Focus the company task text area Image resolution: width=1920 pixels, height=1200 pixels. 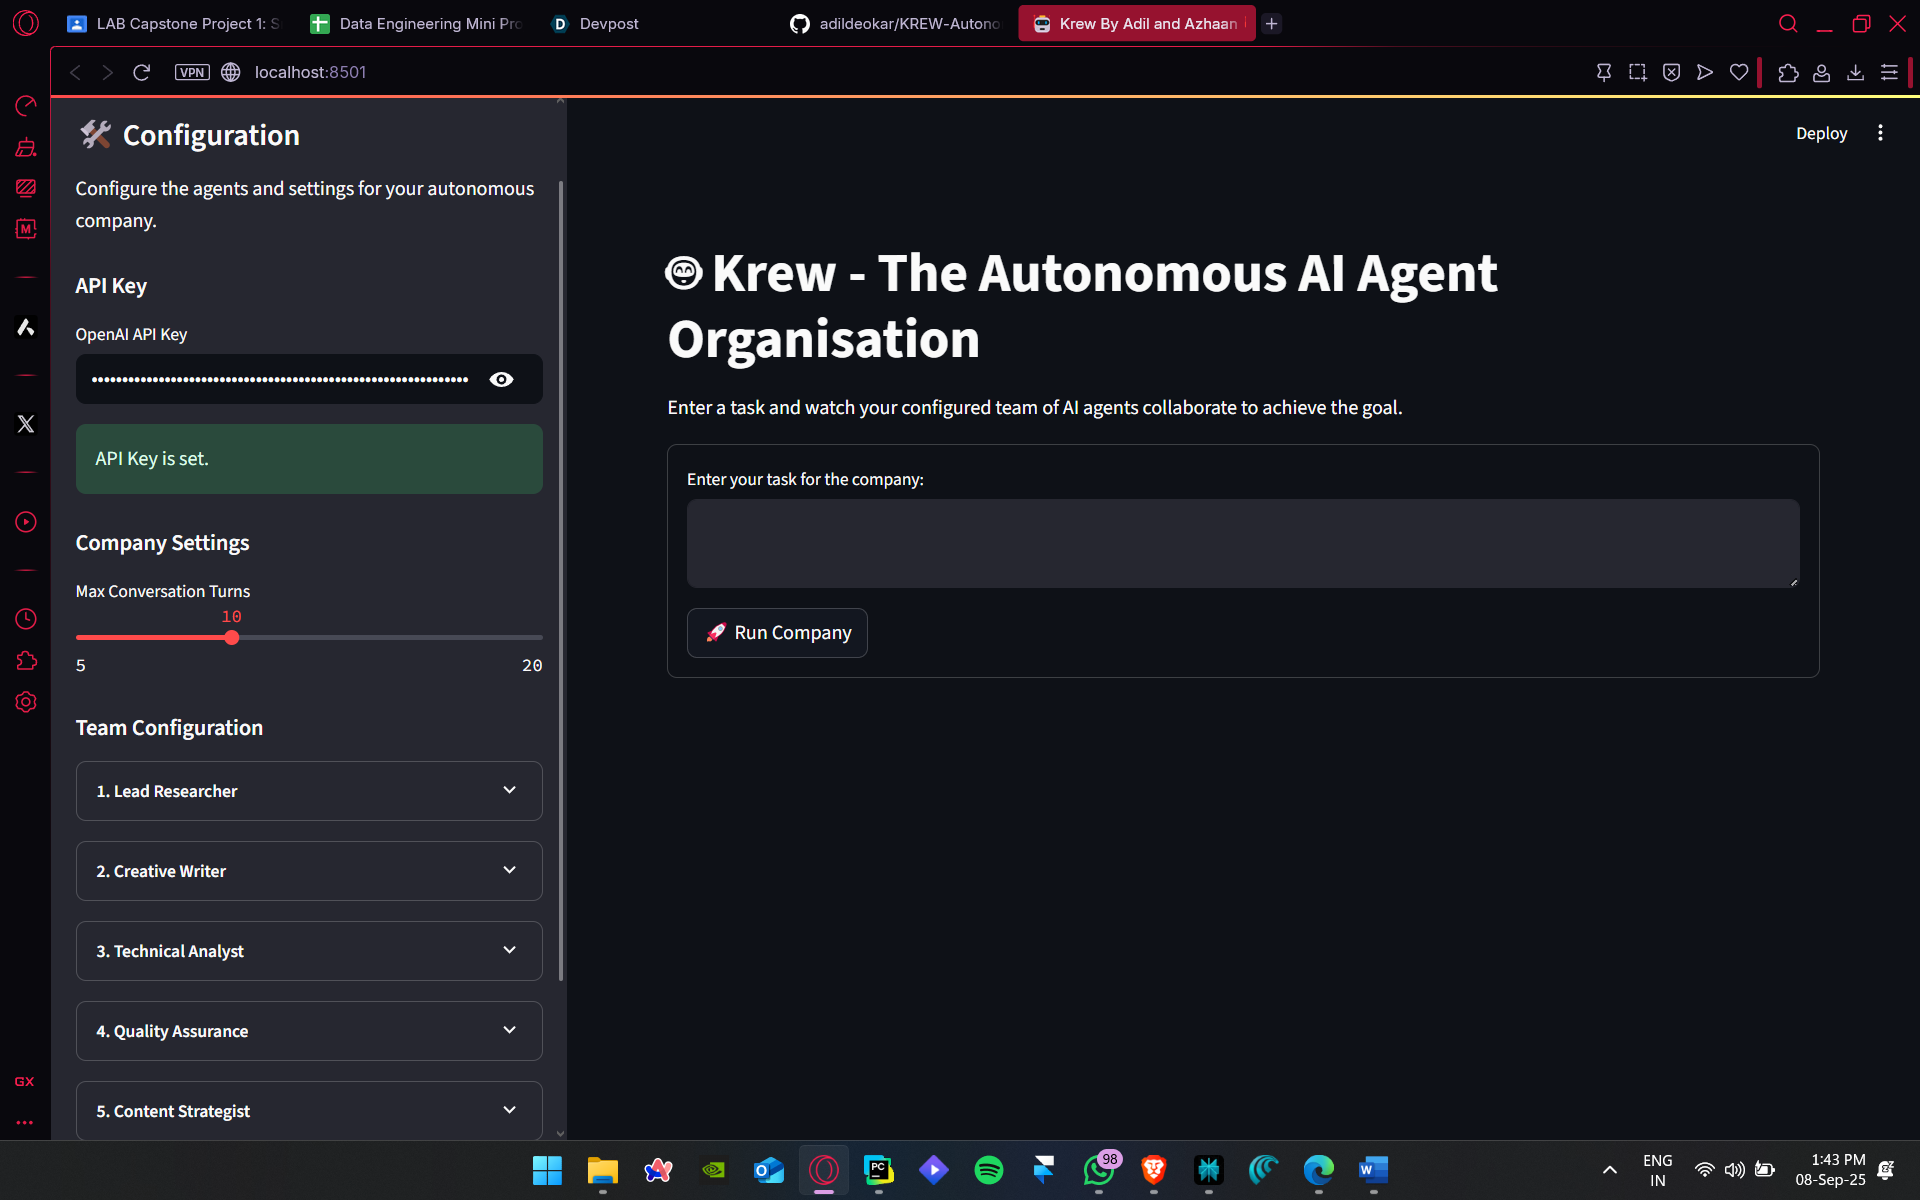(x=1242, y=543)
